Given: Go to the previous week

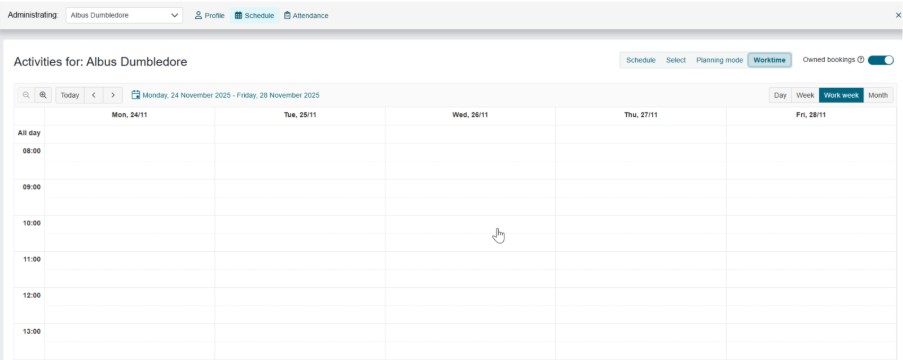Looking at the screenshot, I should [94, 95].
